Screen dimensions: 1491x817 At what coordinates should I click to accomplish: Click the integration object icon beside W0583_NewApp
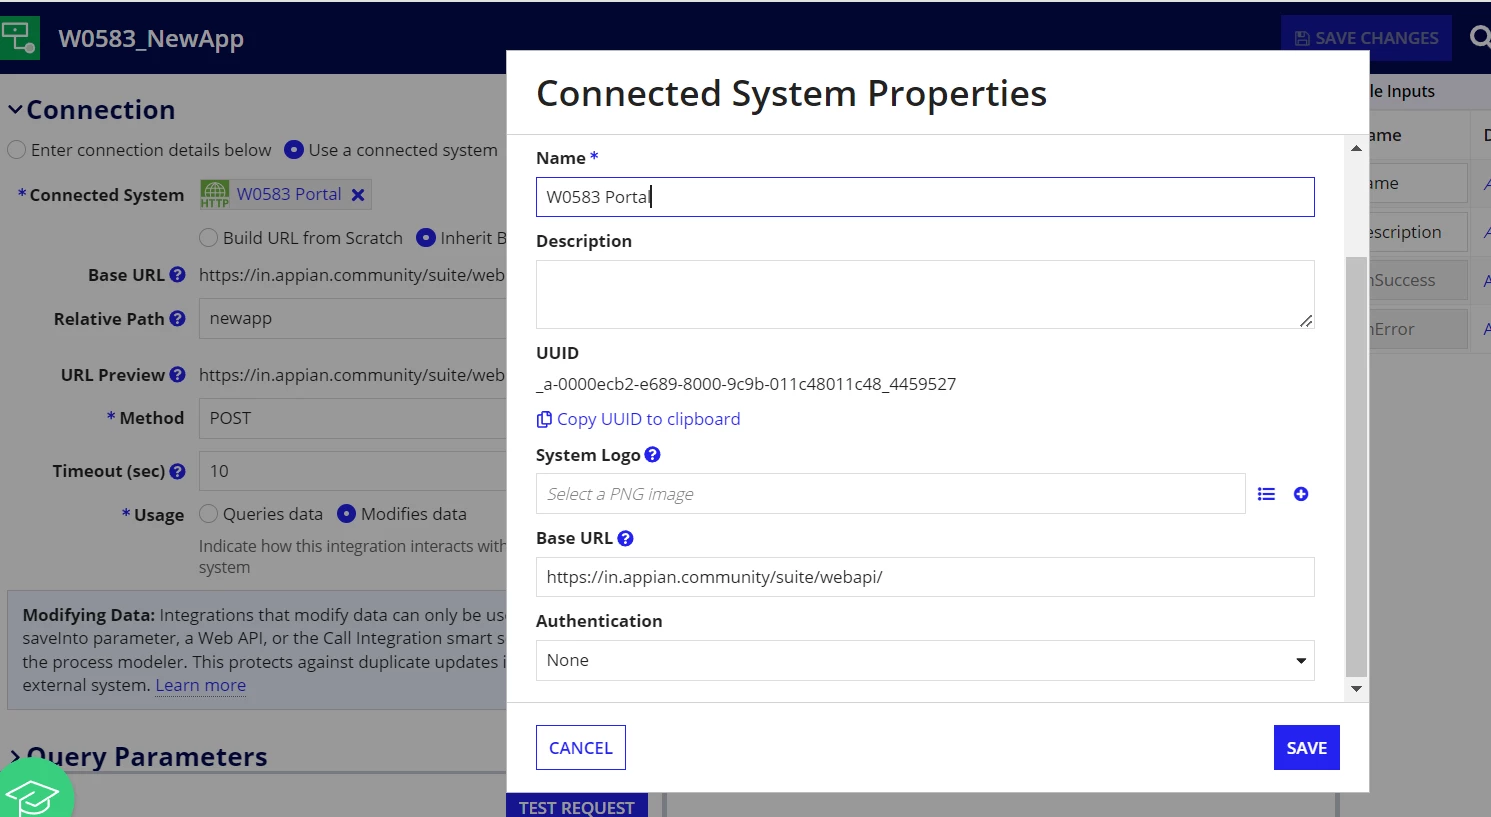point(19,38)
